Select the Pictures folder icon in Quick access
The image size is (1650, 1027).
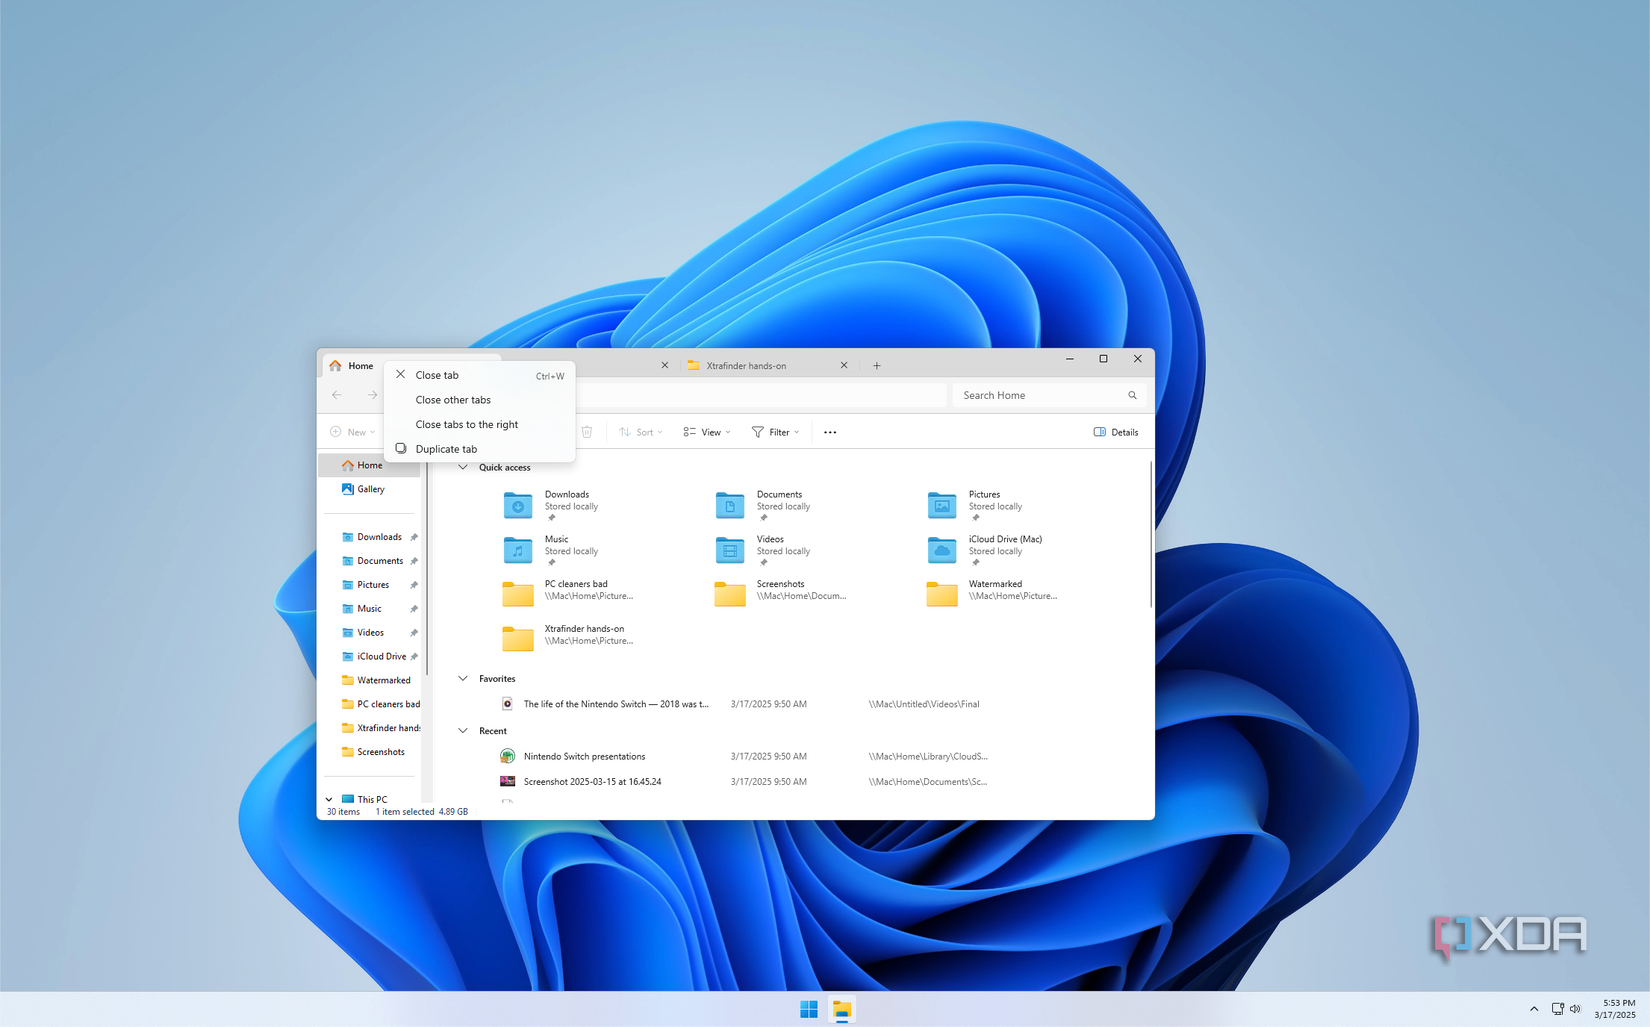(942, 505)
